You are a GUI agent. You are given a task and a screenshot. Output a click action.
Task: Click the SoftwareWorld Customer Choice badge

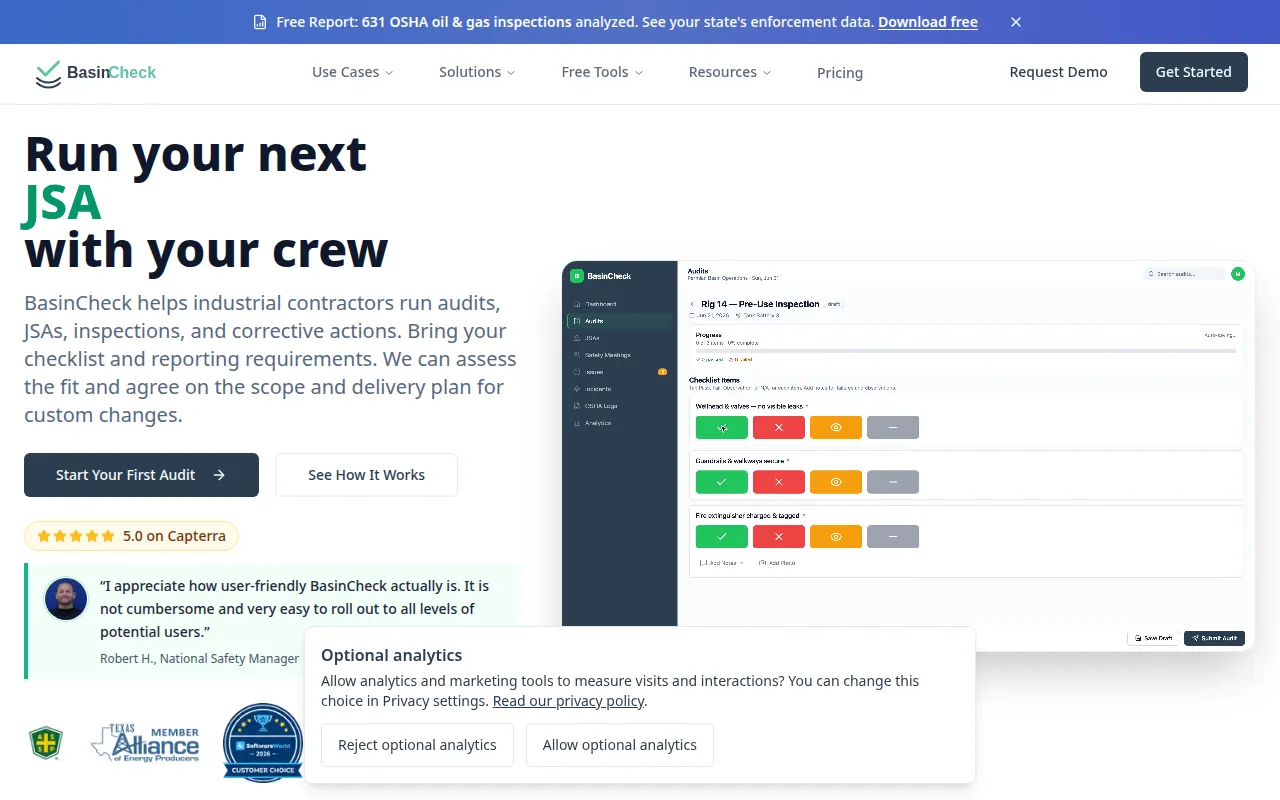(x=262, y=743)
